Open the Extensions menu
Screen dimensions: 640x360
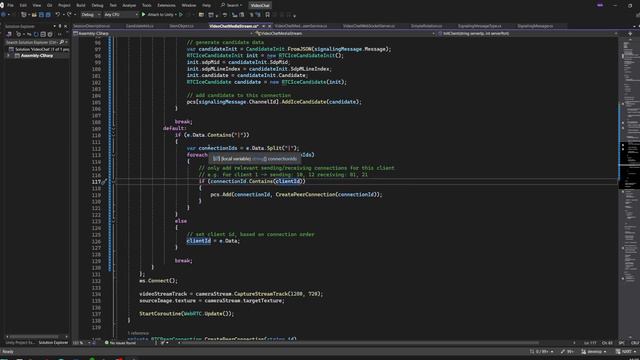tap(166, 5)
